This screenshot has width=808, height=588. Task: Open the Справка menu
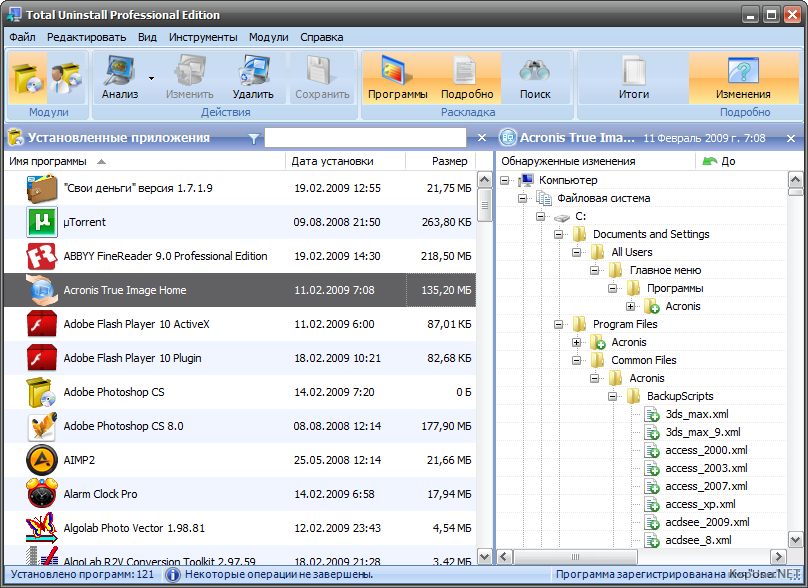(322, 37)
